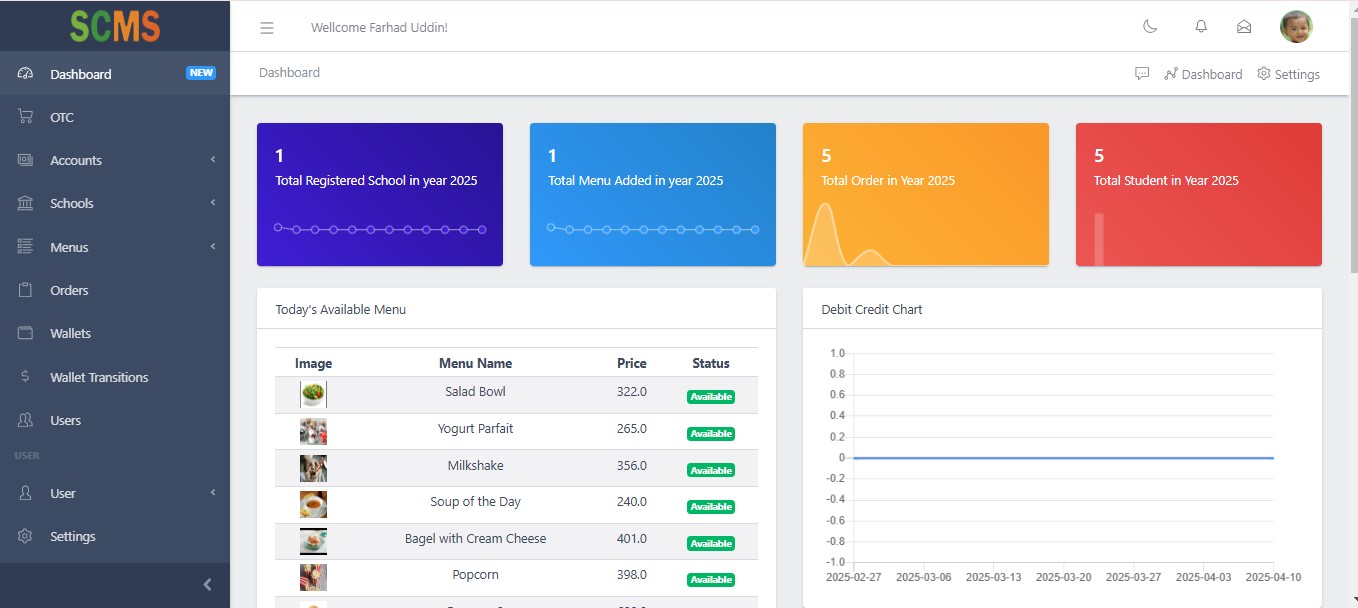Screen dimensions: 1358x608
Task: Expand the Schools submenu chevron
Action: point(213,203)
